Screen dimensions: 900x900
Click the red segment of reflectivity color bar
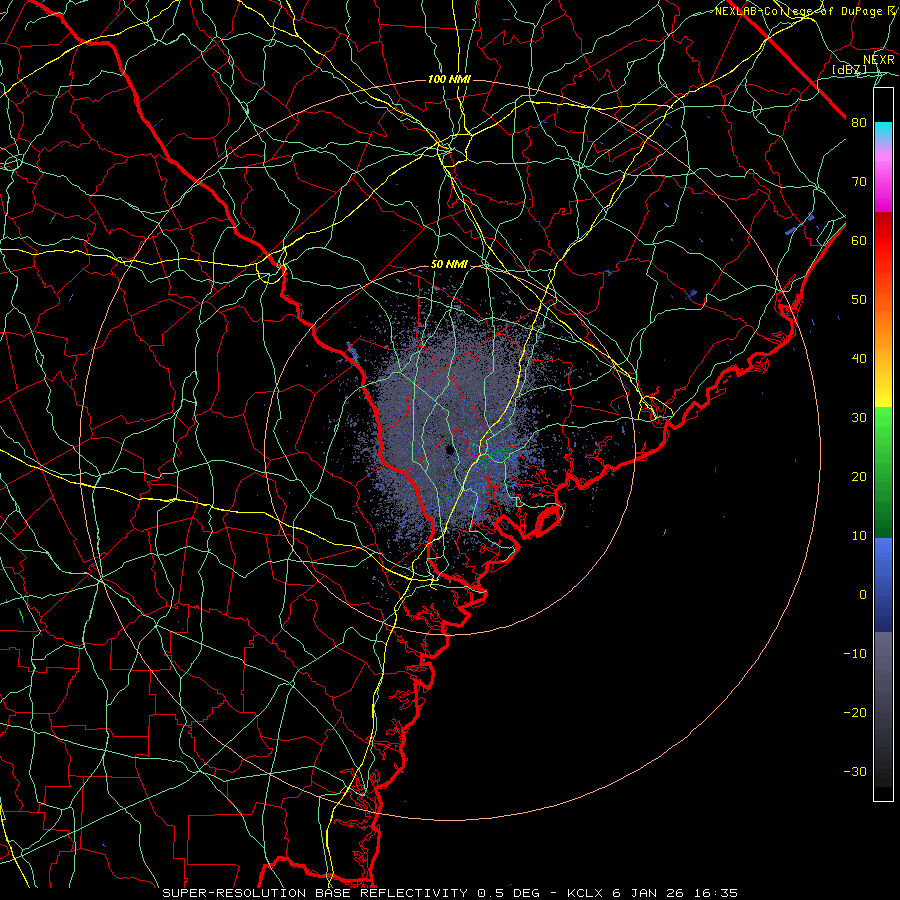(x=883, y=242)
